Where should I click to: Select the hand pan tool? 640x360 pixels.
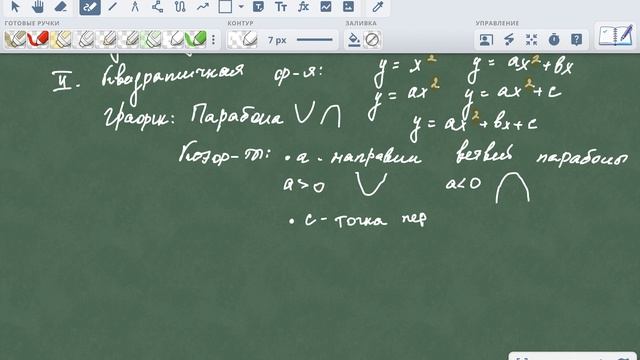pos(38,7)
